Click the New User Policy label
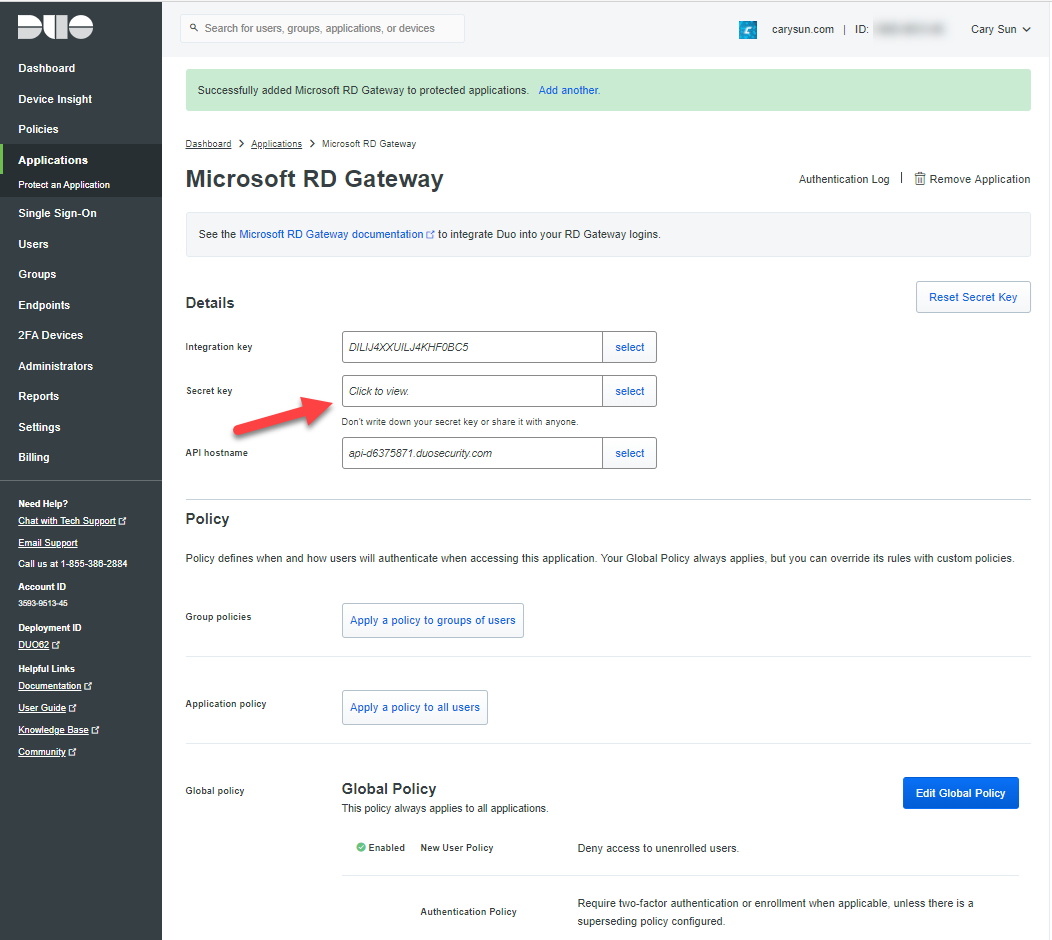The width and height of the screenshot is (1052, 940). [457, 848]
